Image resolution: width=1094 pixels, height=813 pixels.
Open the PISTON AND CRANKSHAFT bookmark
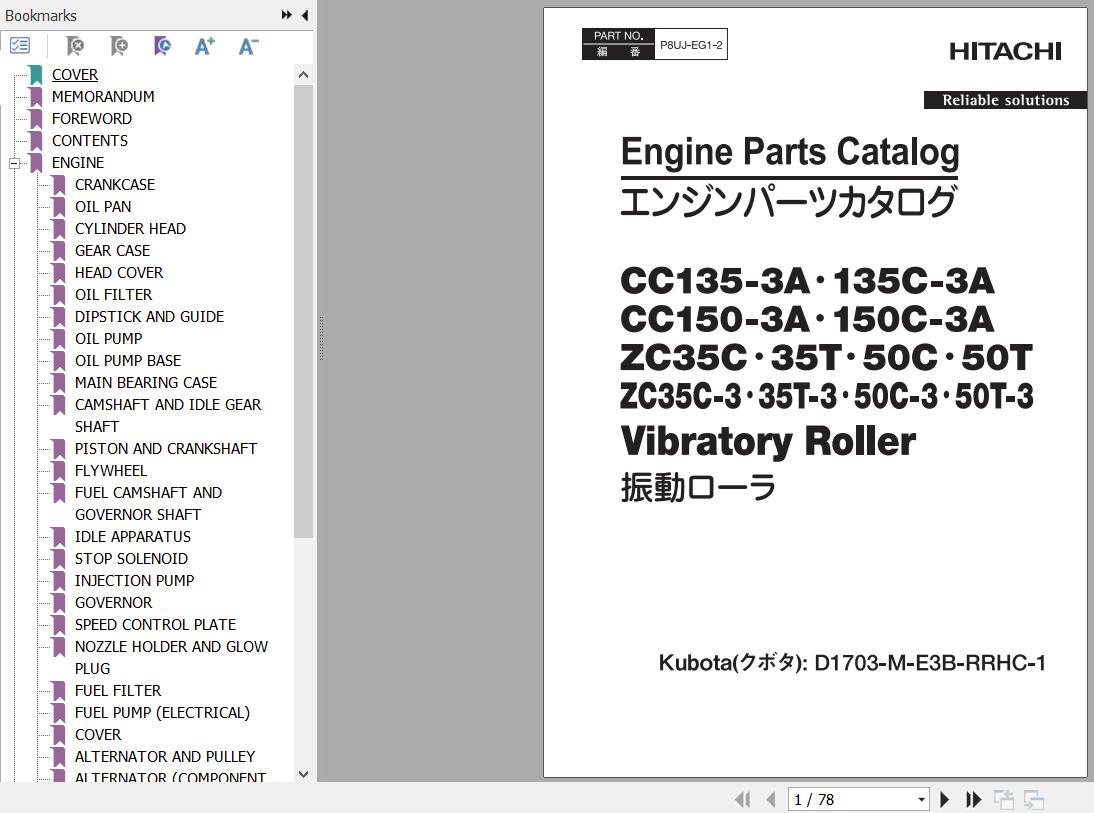point(166,448)
